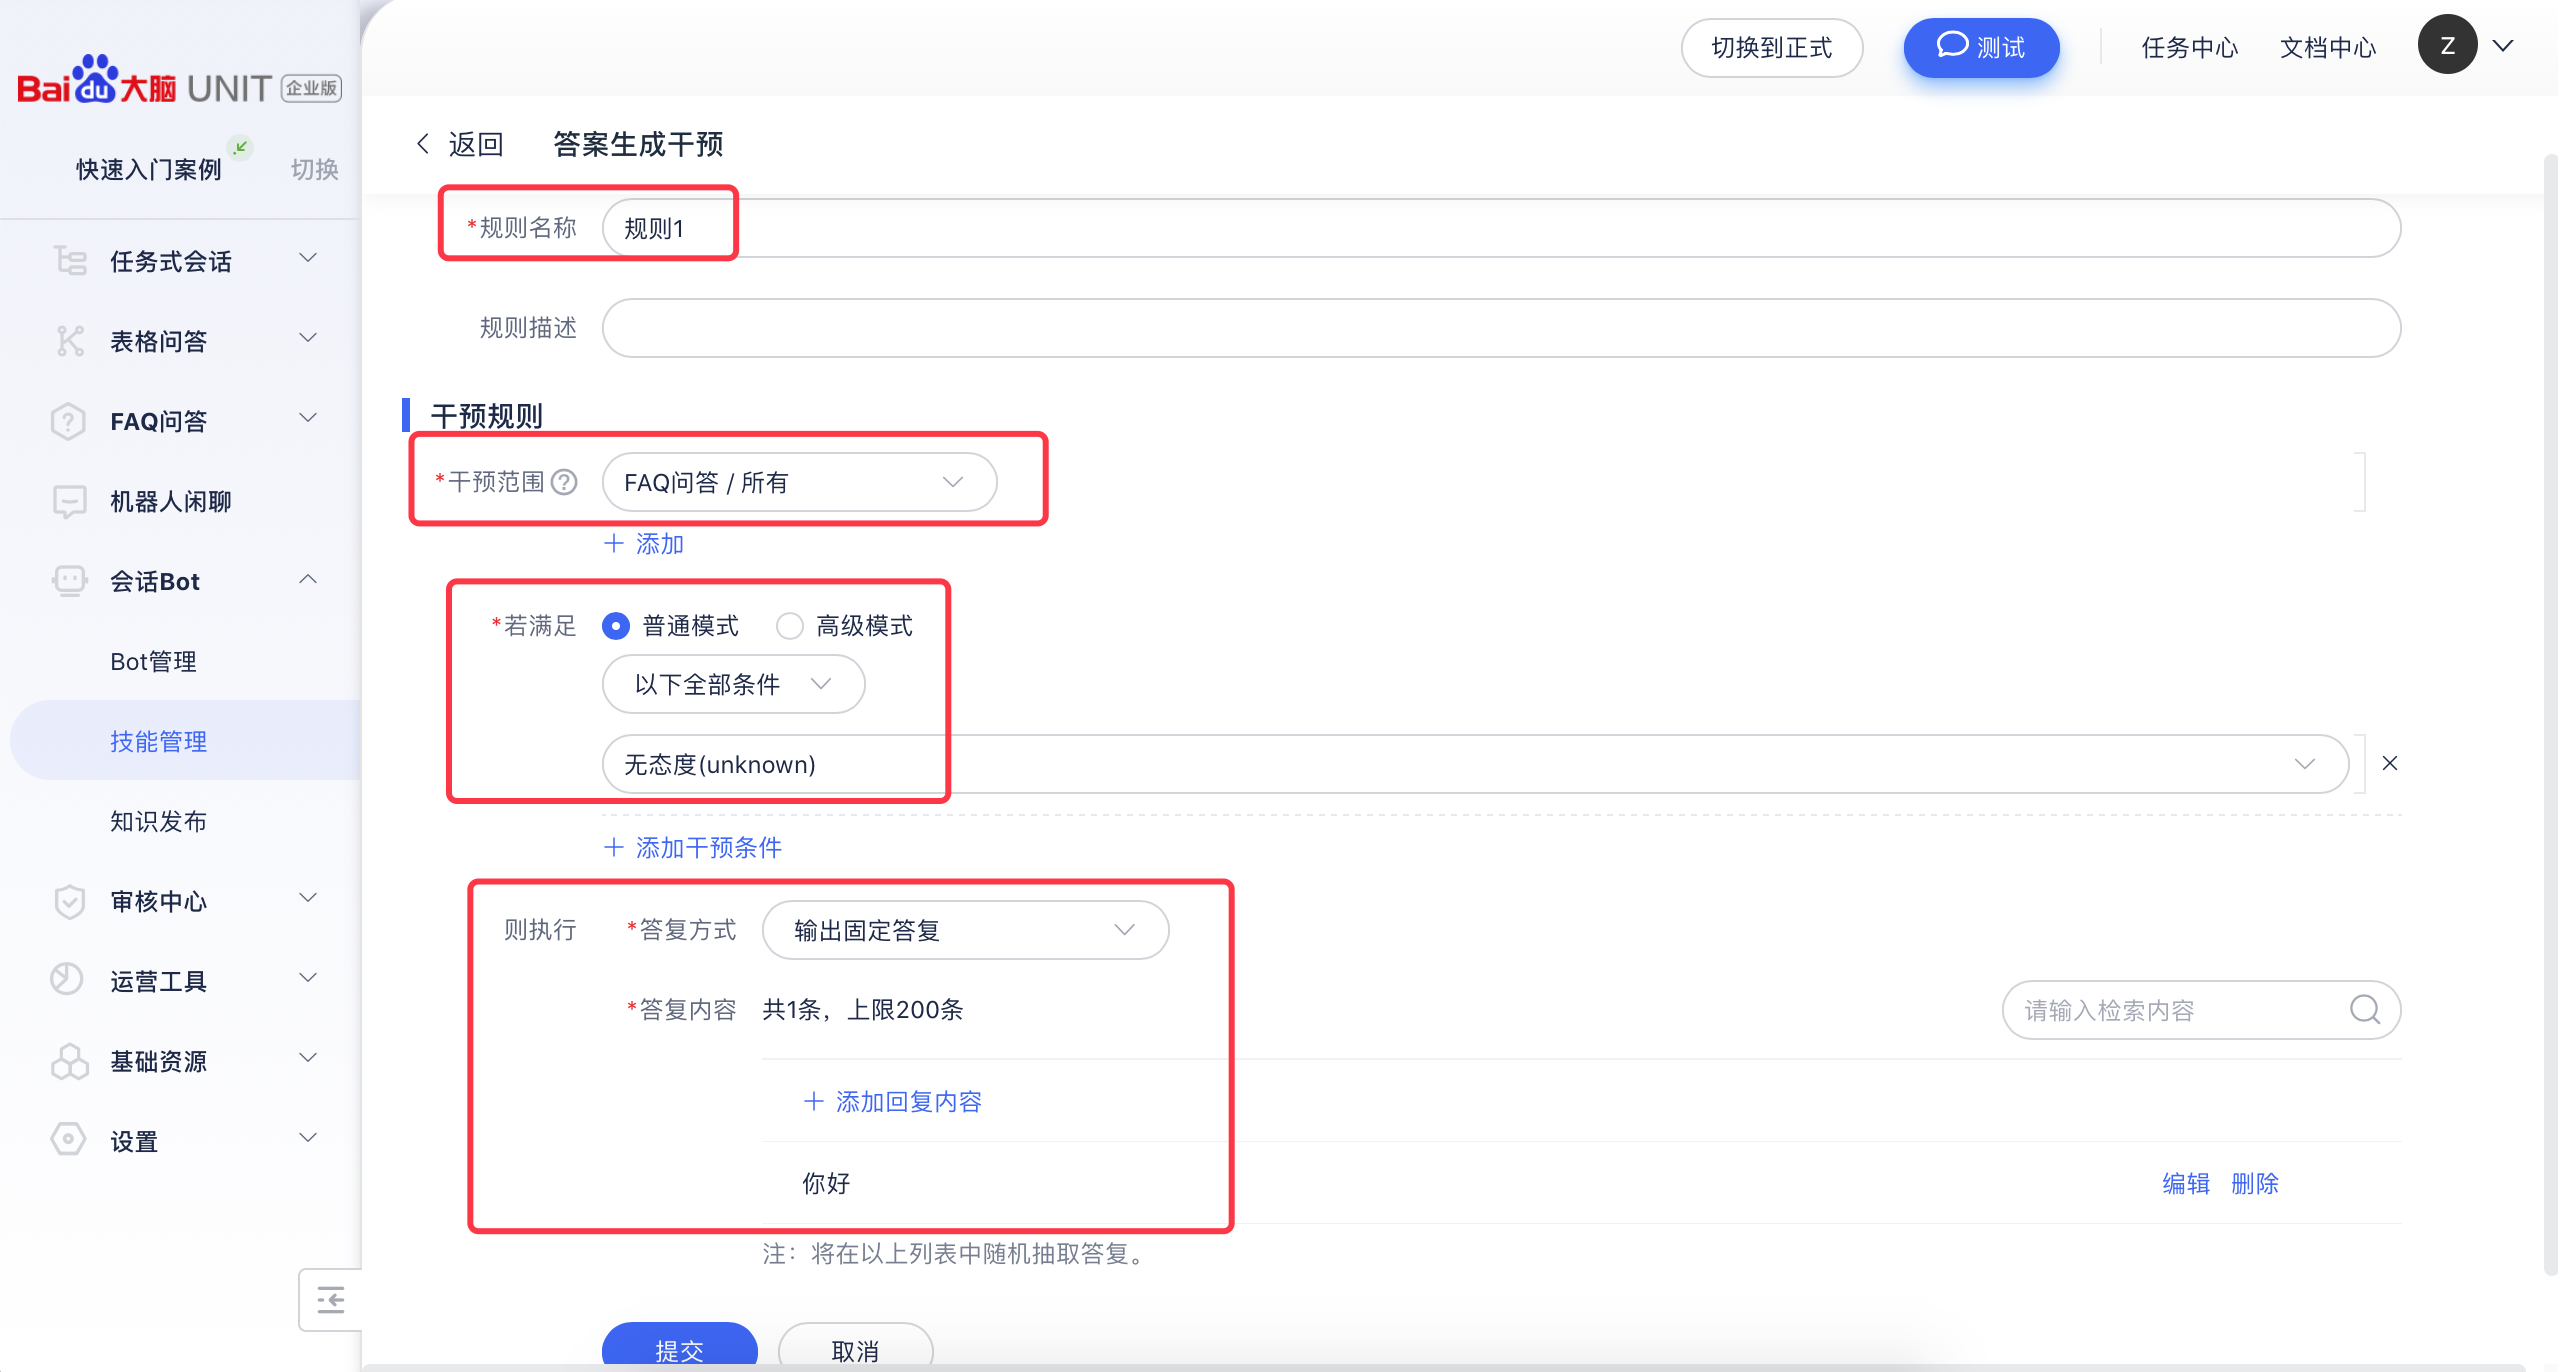Click the 添加回复内容 link
This screenshot has width=2558, height=1372.
[893, 1101]
